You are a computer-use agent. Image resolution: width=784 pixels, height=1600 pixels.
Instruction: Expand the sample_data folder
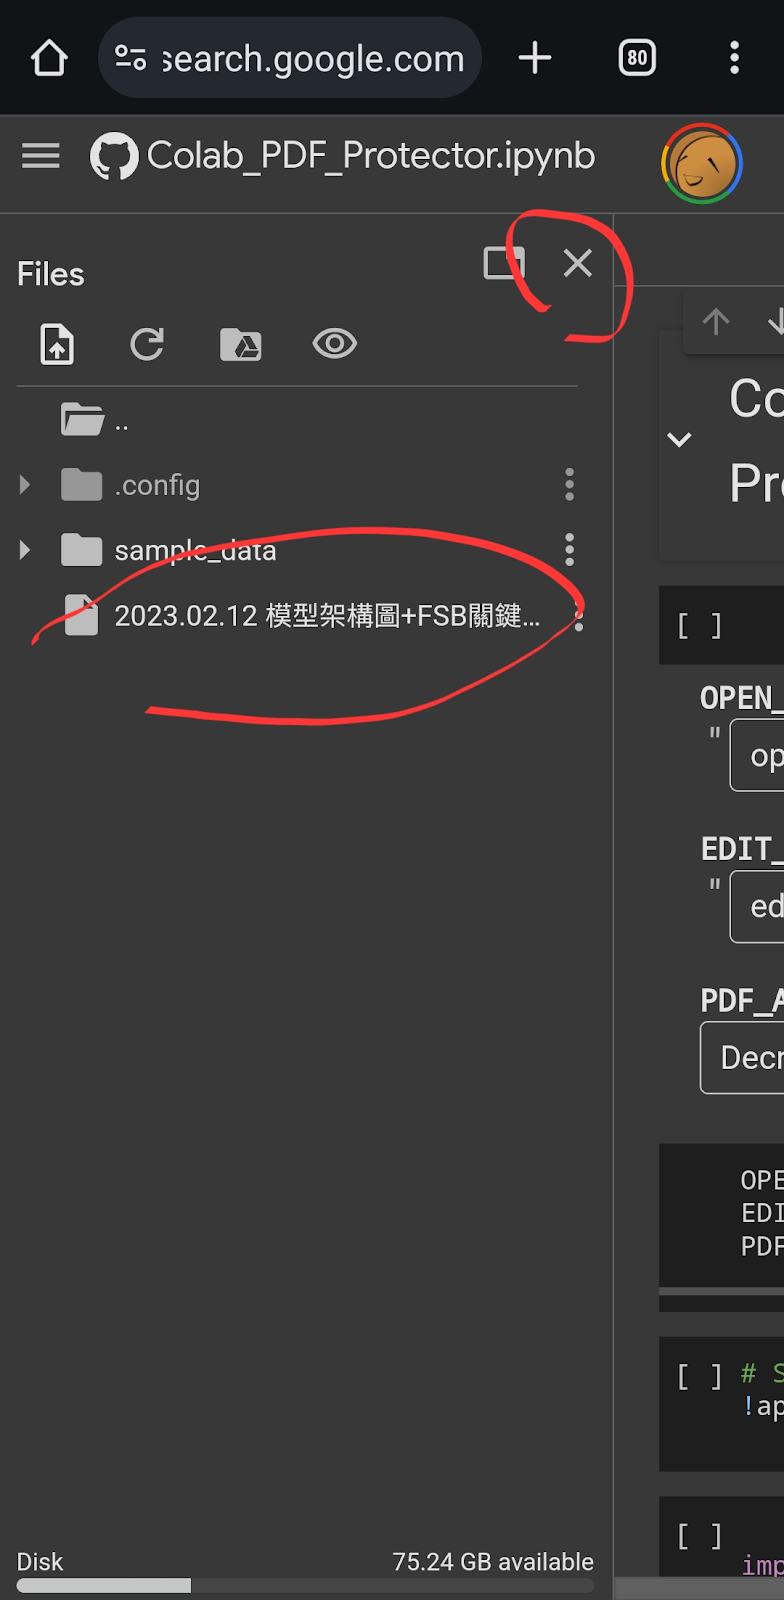pyautogui.click(x=25, y=550)
